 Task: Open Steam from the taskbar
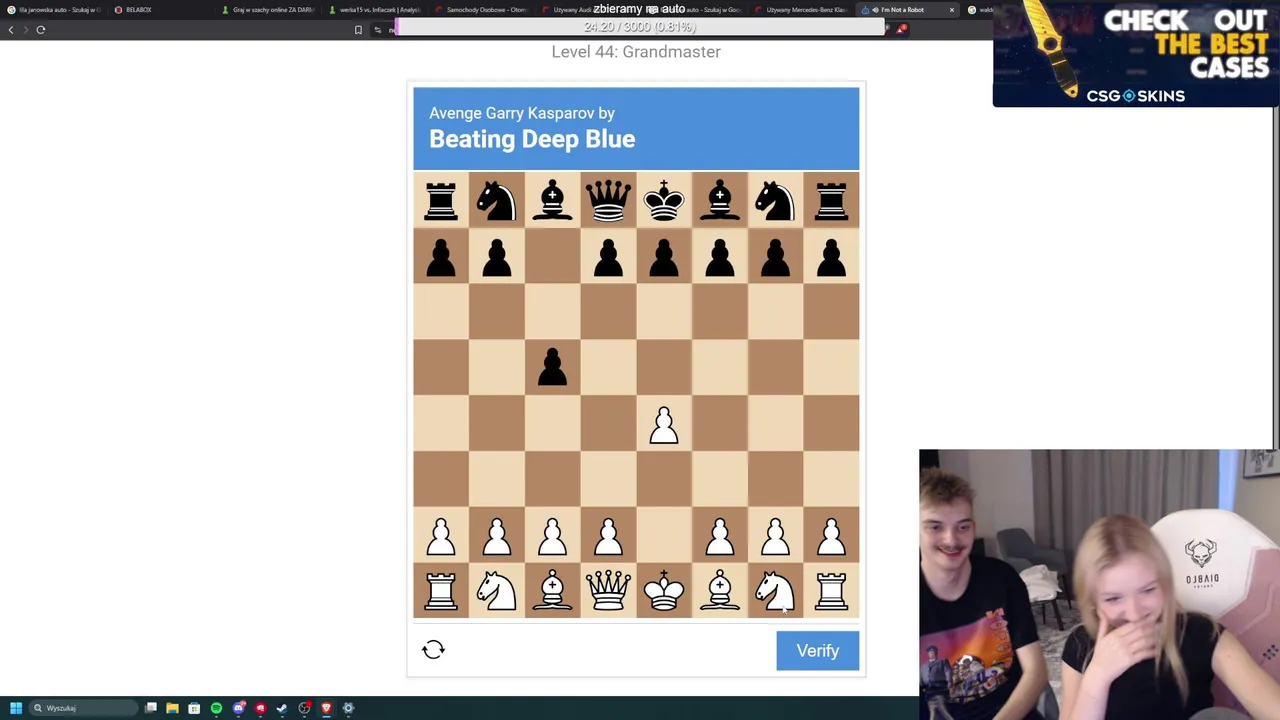[282, 708]
